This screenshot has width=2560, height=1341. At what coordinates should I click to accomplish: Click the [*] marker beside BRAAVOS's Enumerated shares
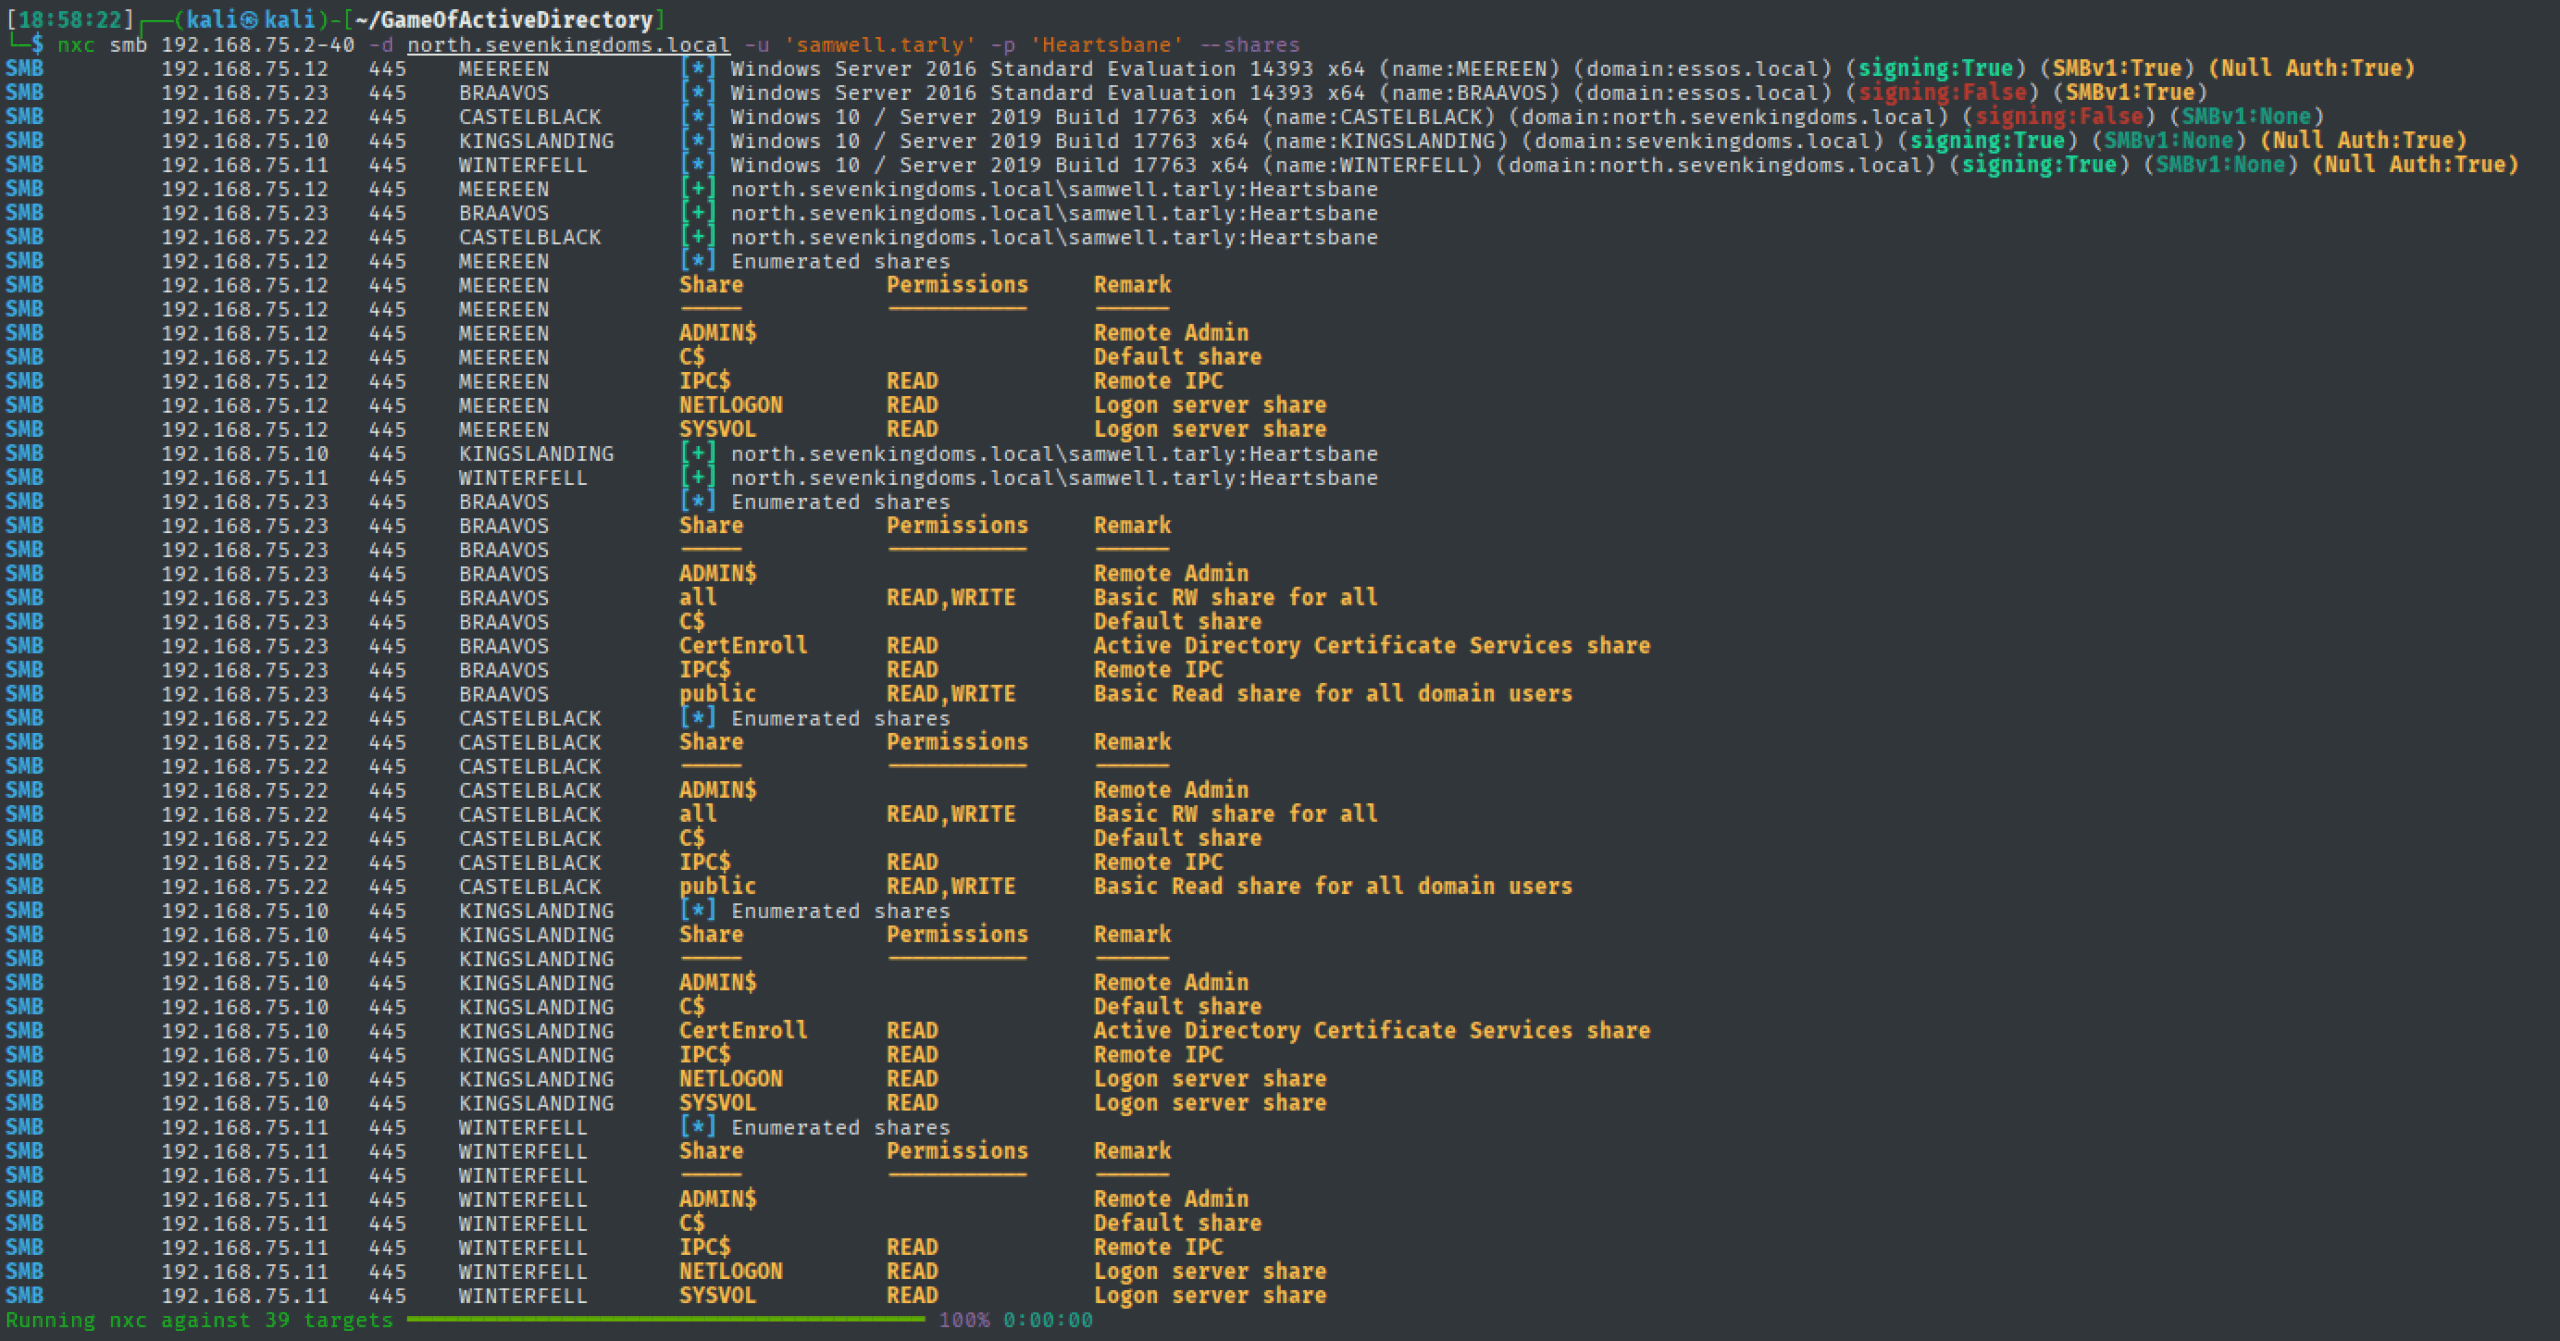point(698,502)
